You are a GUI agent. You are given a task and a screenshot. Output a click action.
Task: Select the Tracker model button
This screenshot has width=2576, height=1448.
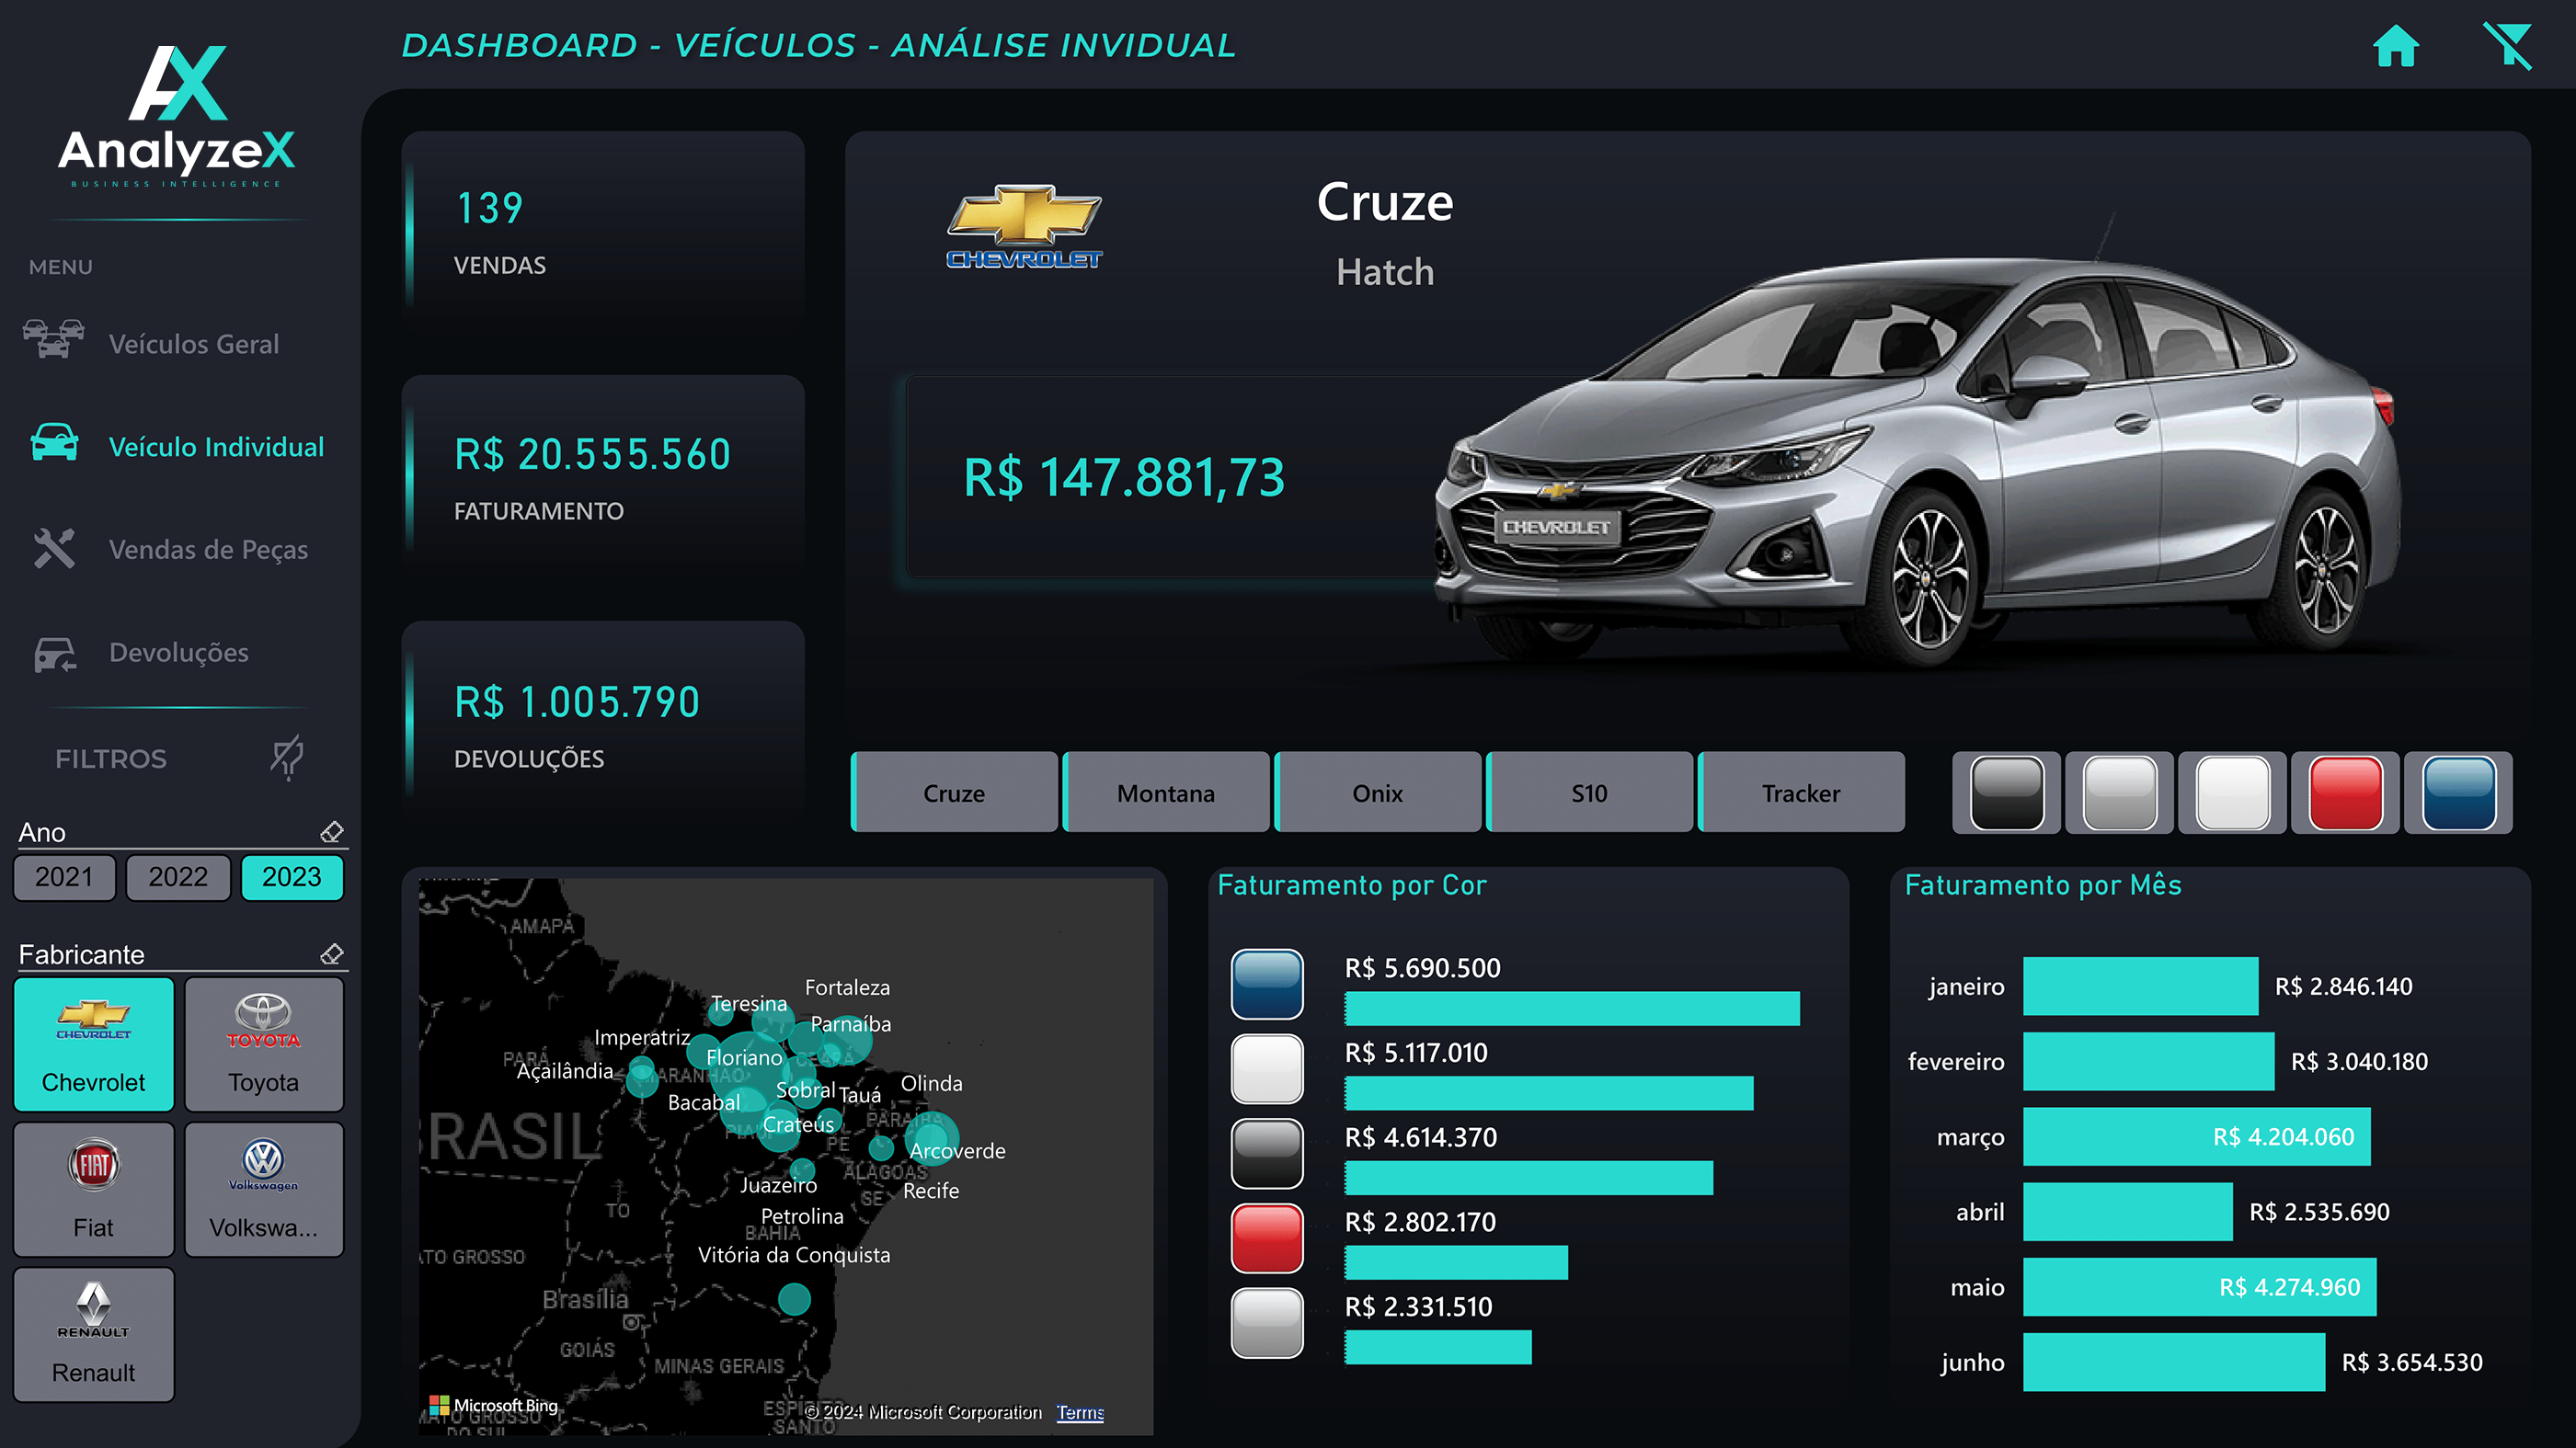(1801, 792)
